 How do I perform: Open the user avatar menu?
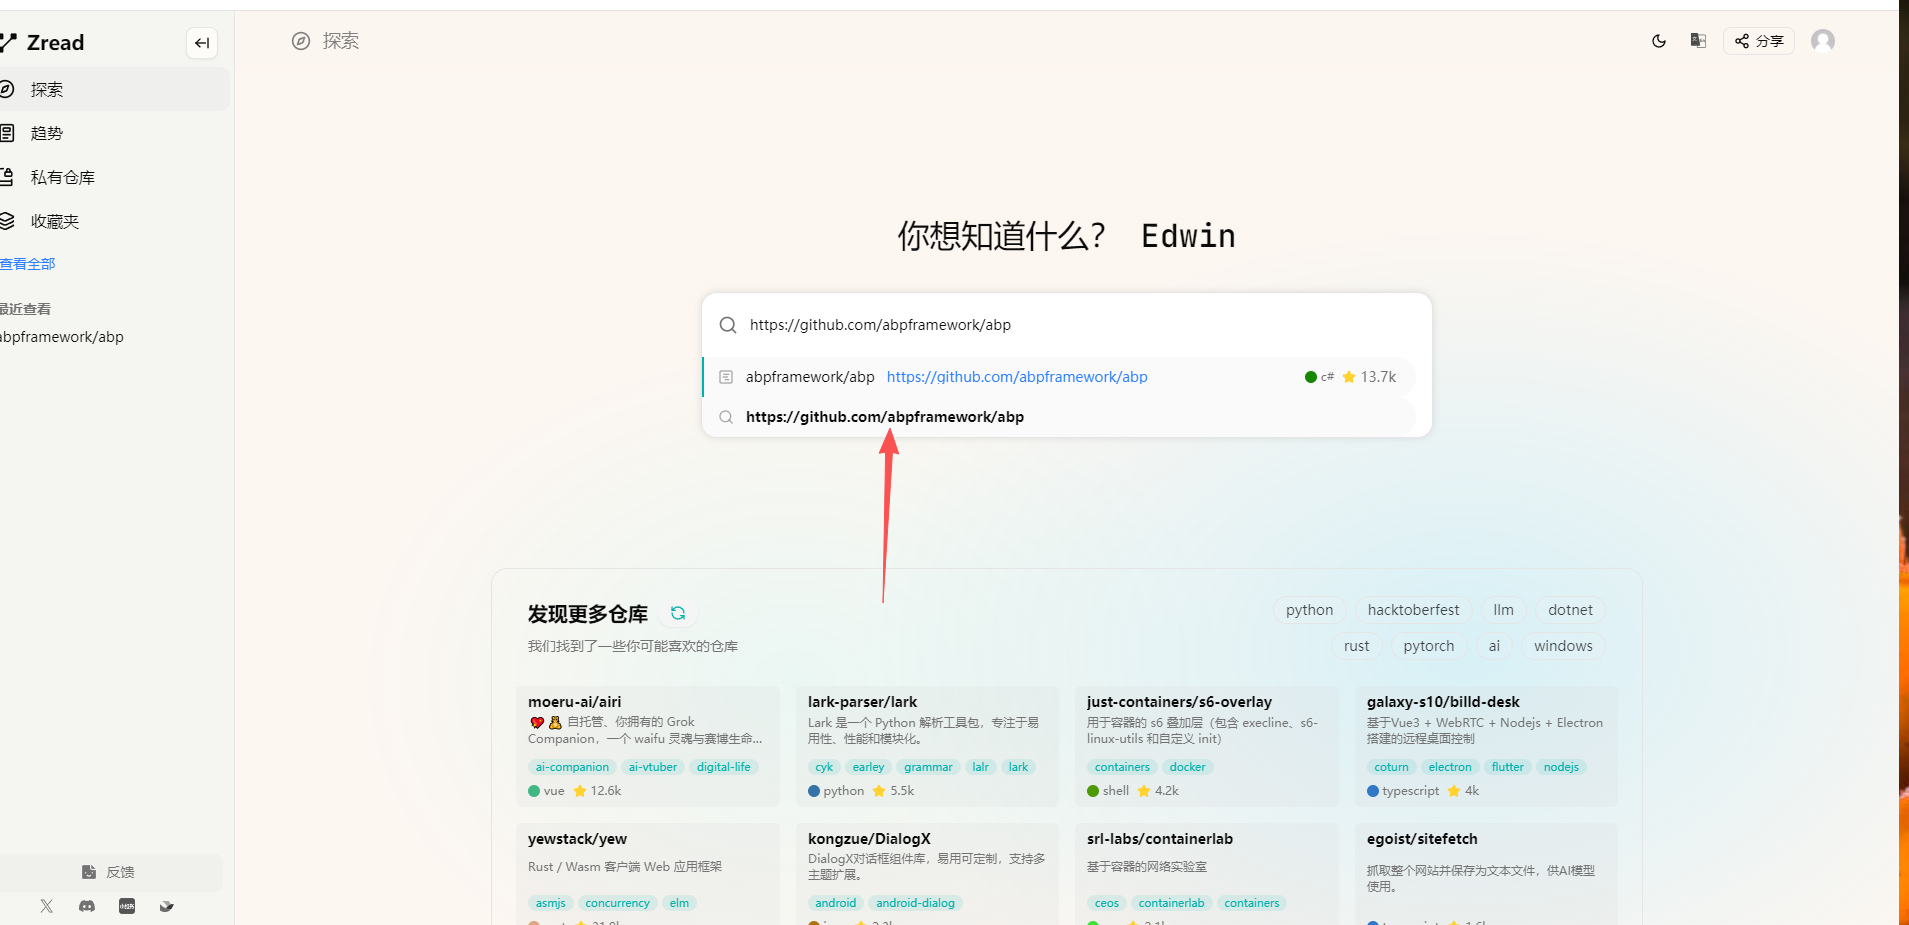pyautogui.click(x=1823, y=41)
